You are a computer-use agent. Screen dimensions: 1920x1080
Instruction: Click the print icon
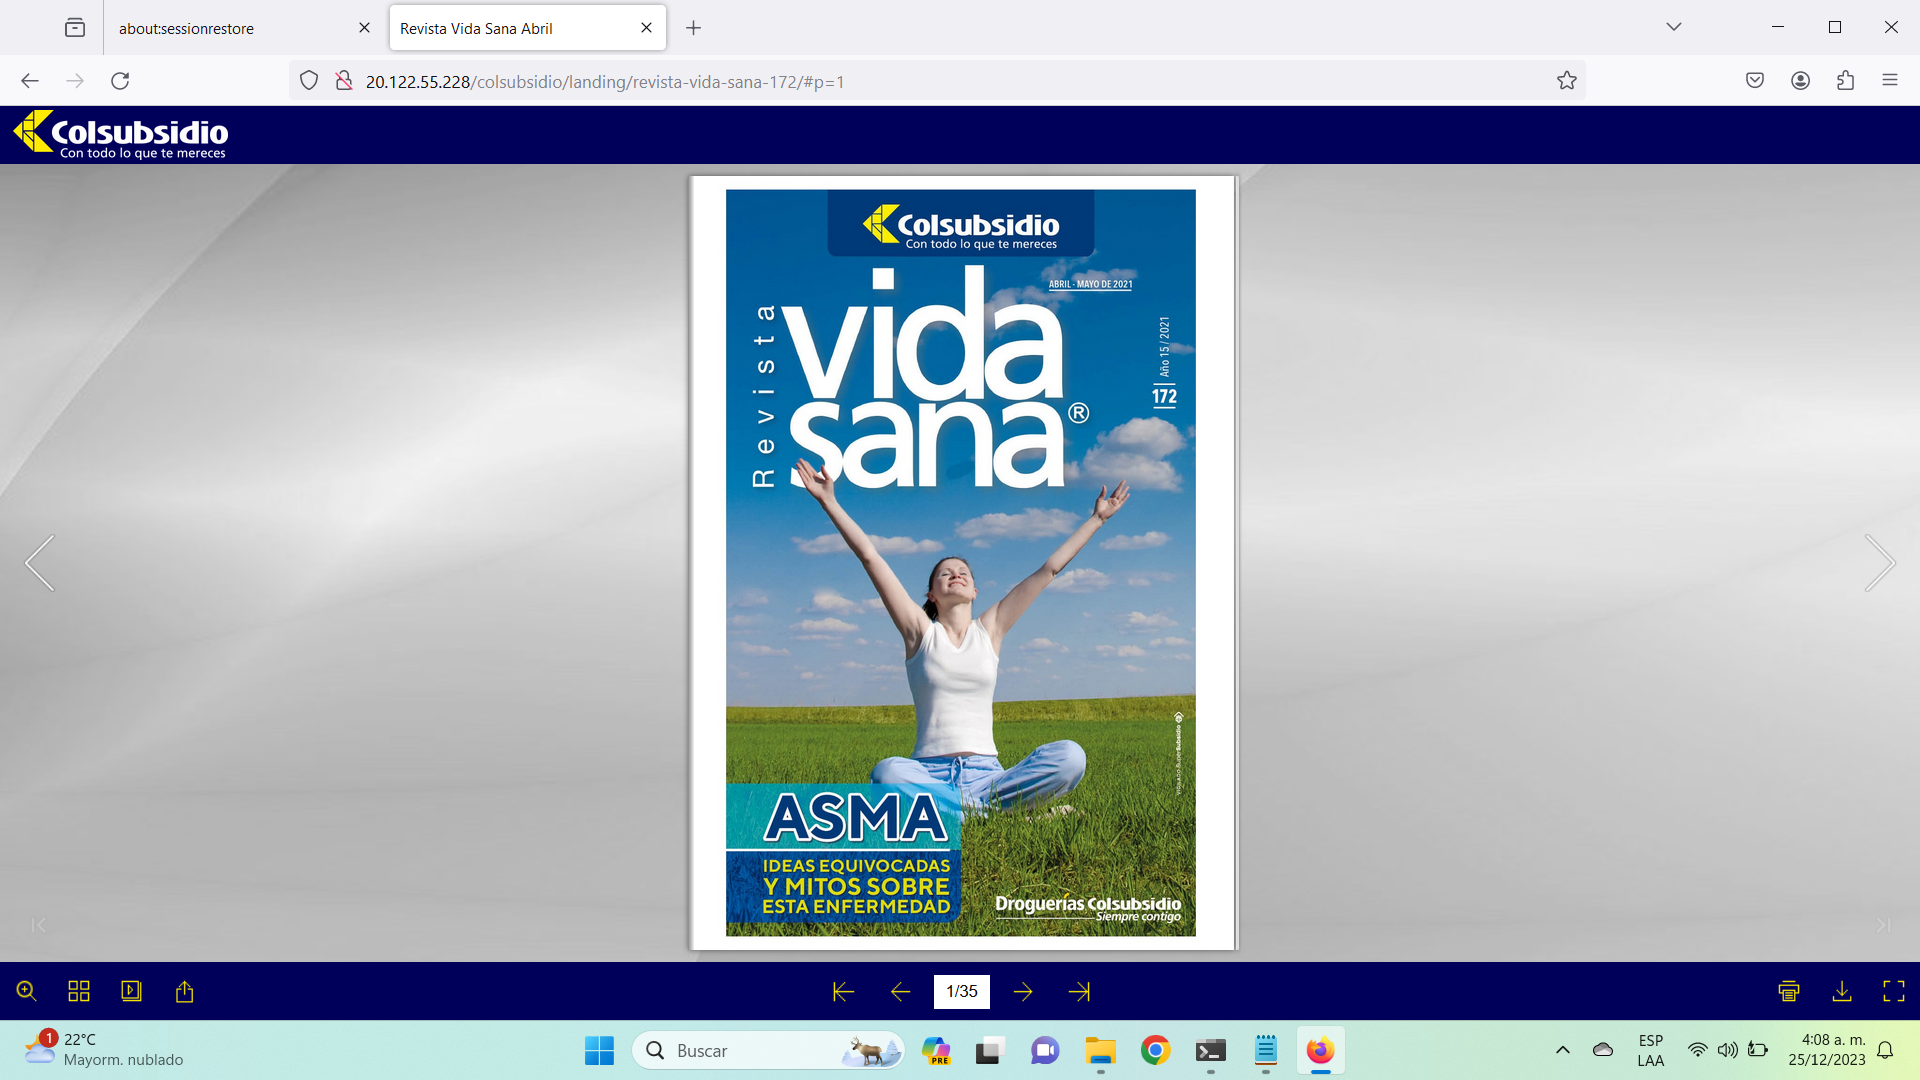[x=1789, y=991]
